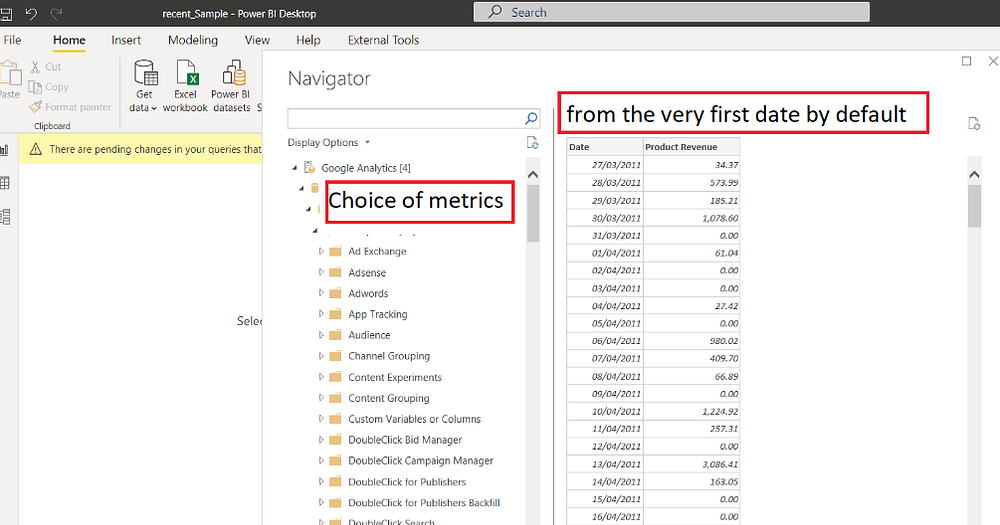The height and width of the screenshot is (525, 1000).
Task: Click the Undo arrow in title bar
Action: [31, 12]
